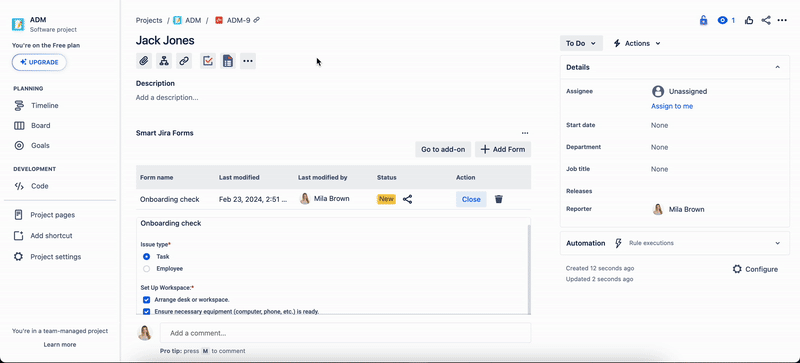
Task: Uncheck Arrange desk or workspace checkbox
Action: pos(146,300)
